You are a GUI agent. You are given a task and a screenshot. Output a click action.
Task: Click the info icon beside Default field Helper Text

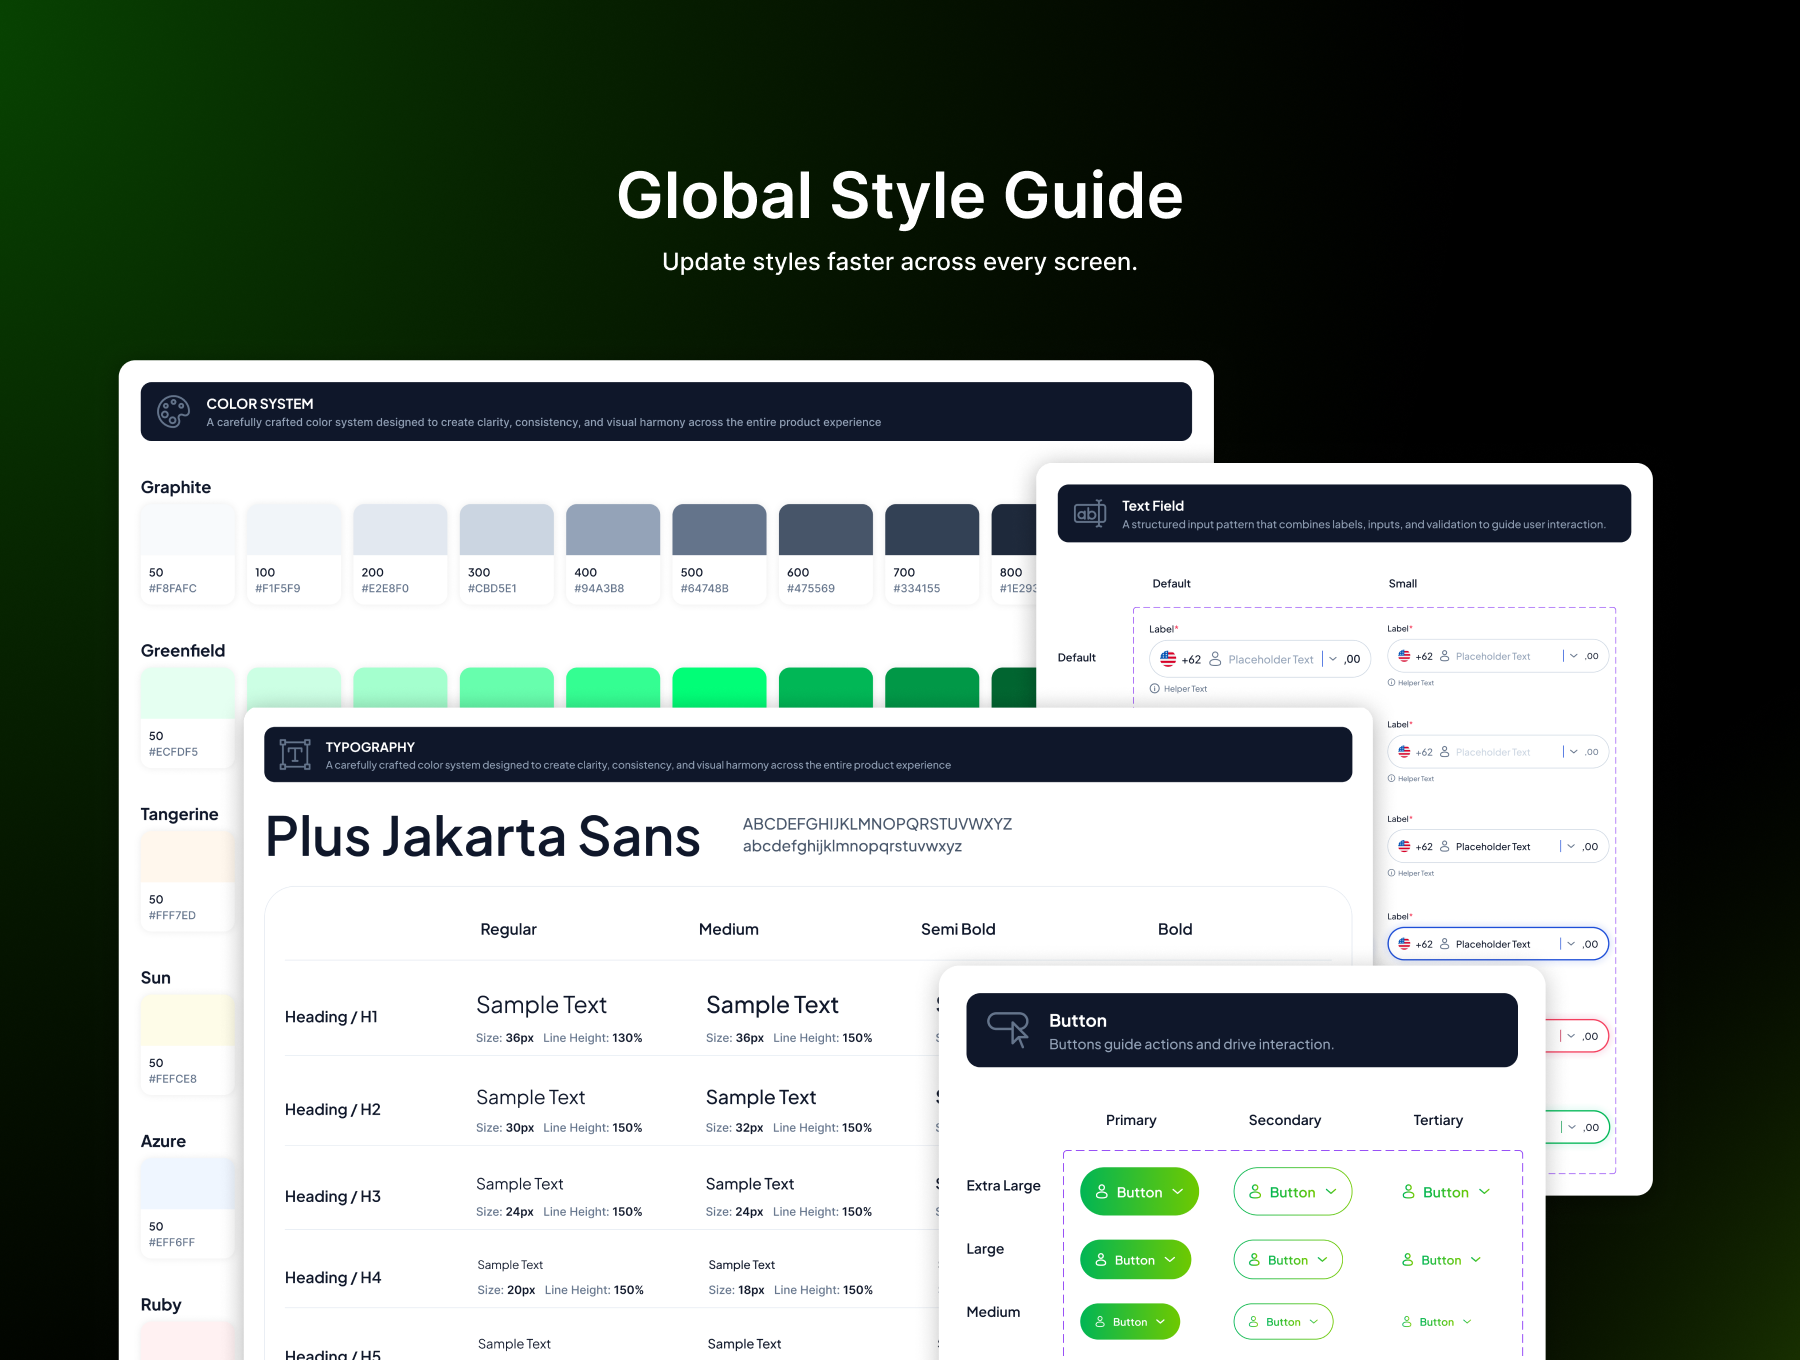[x=1155, y=689]
